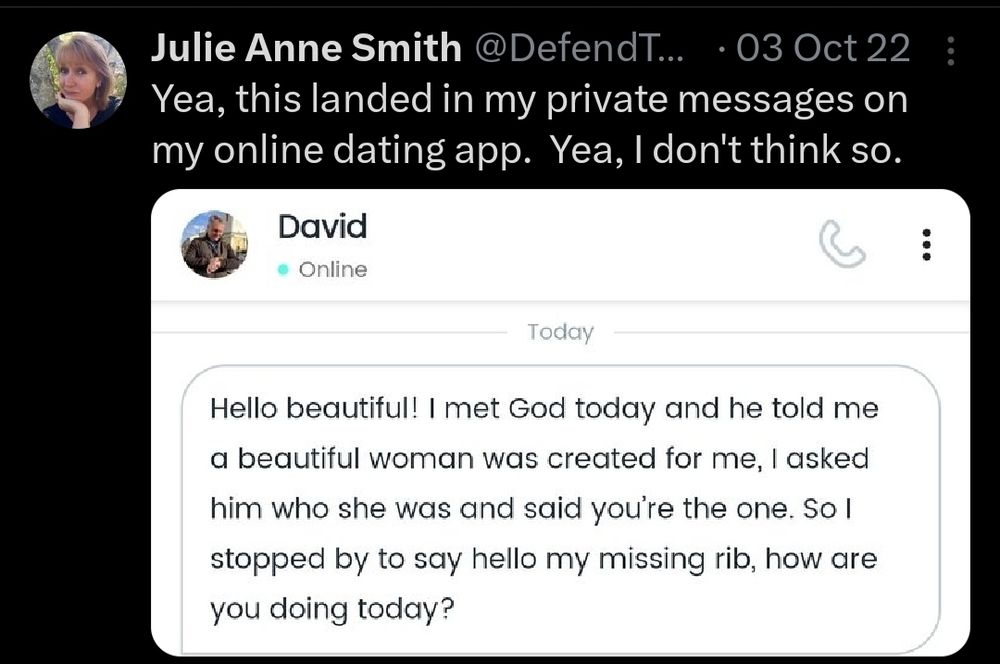Click the tweet line mentioning 'private messages'
Screen dimensions: 1000x664
529,99
